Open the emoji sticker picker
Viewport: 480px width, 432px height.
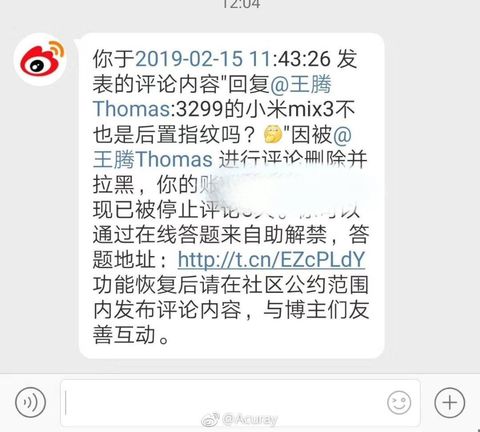399,402
